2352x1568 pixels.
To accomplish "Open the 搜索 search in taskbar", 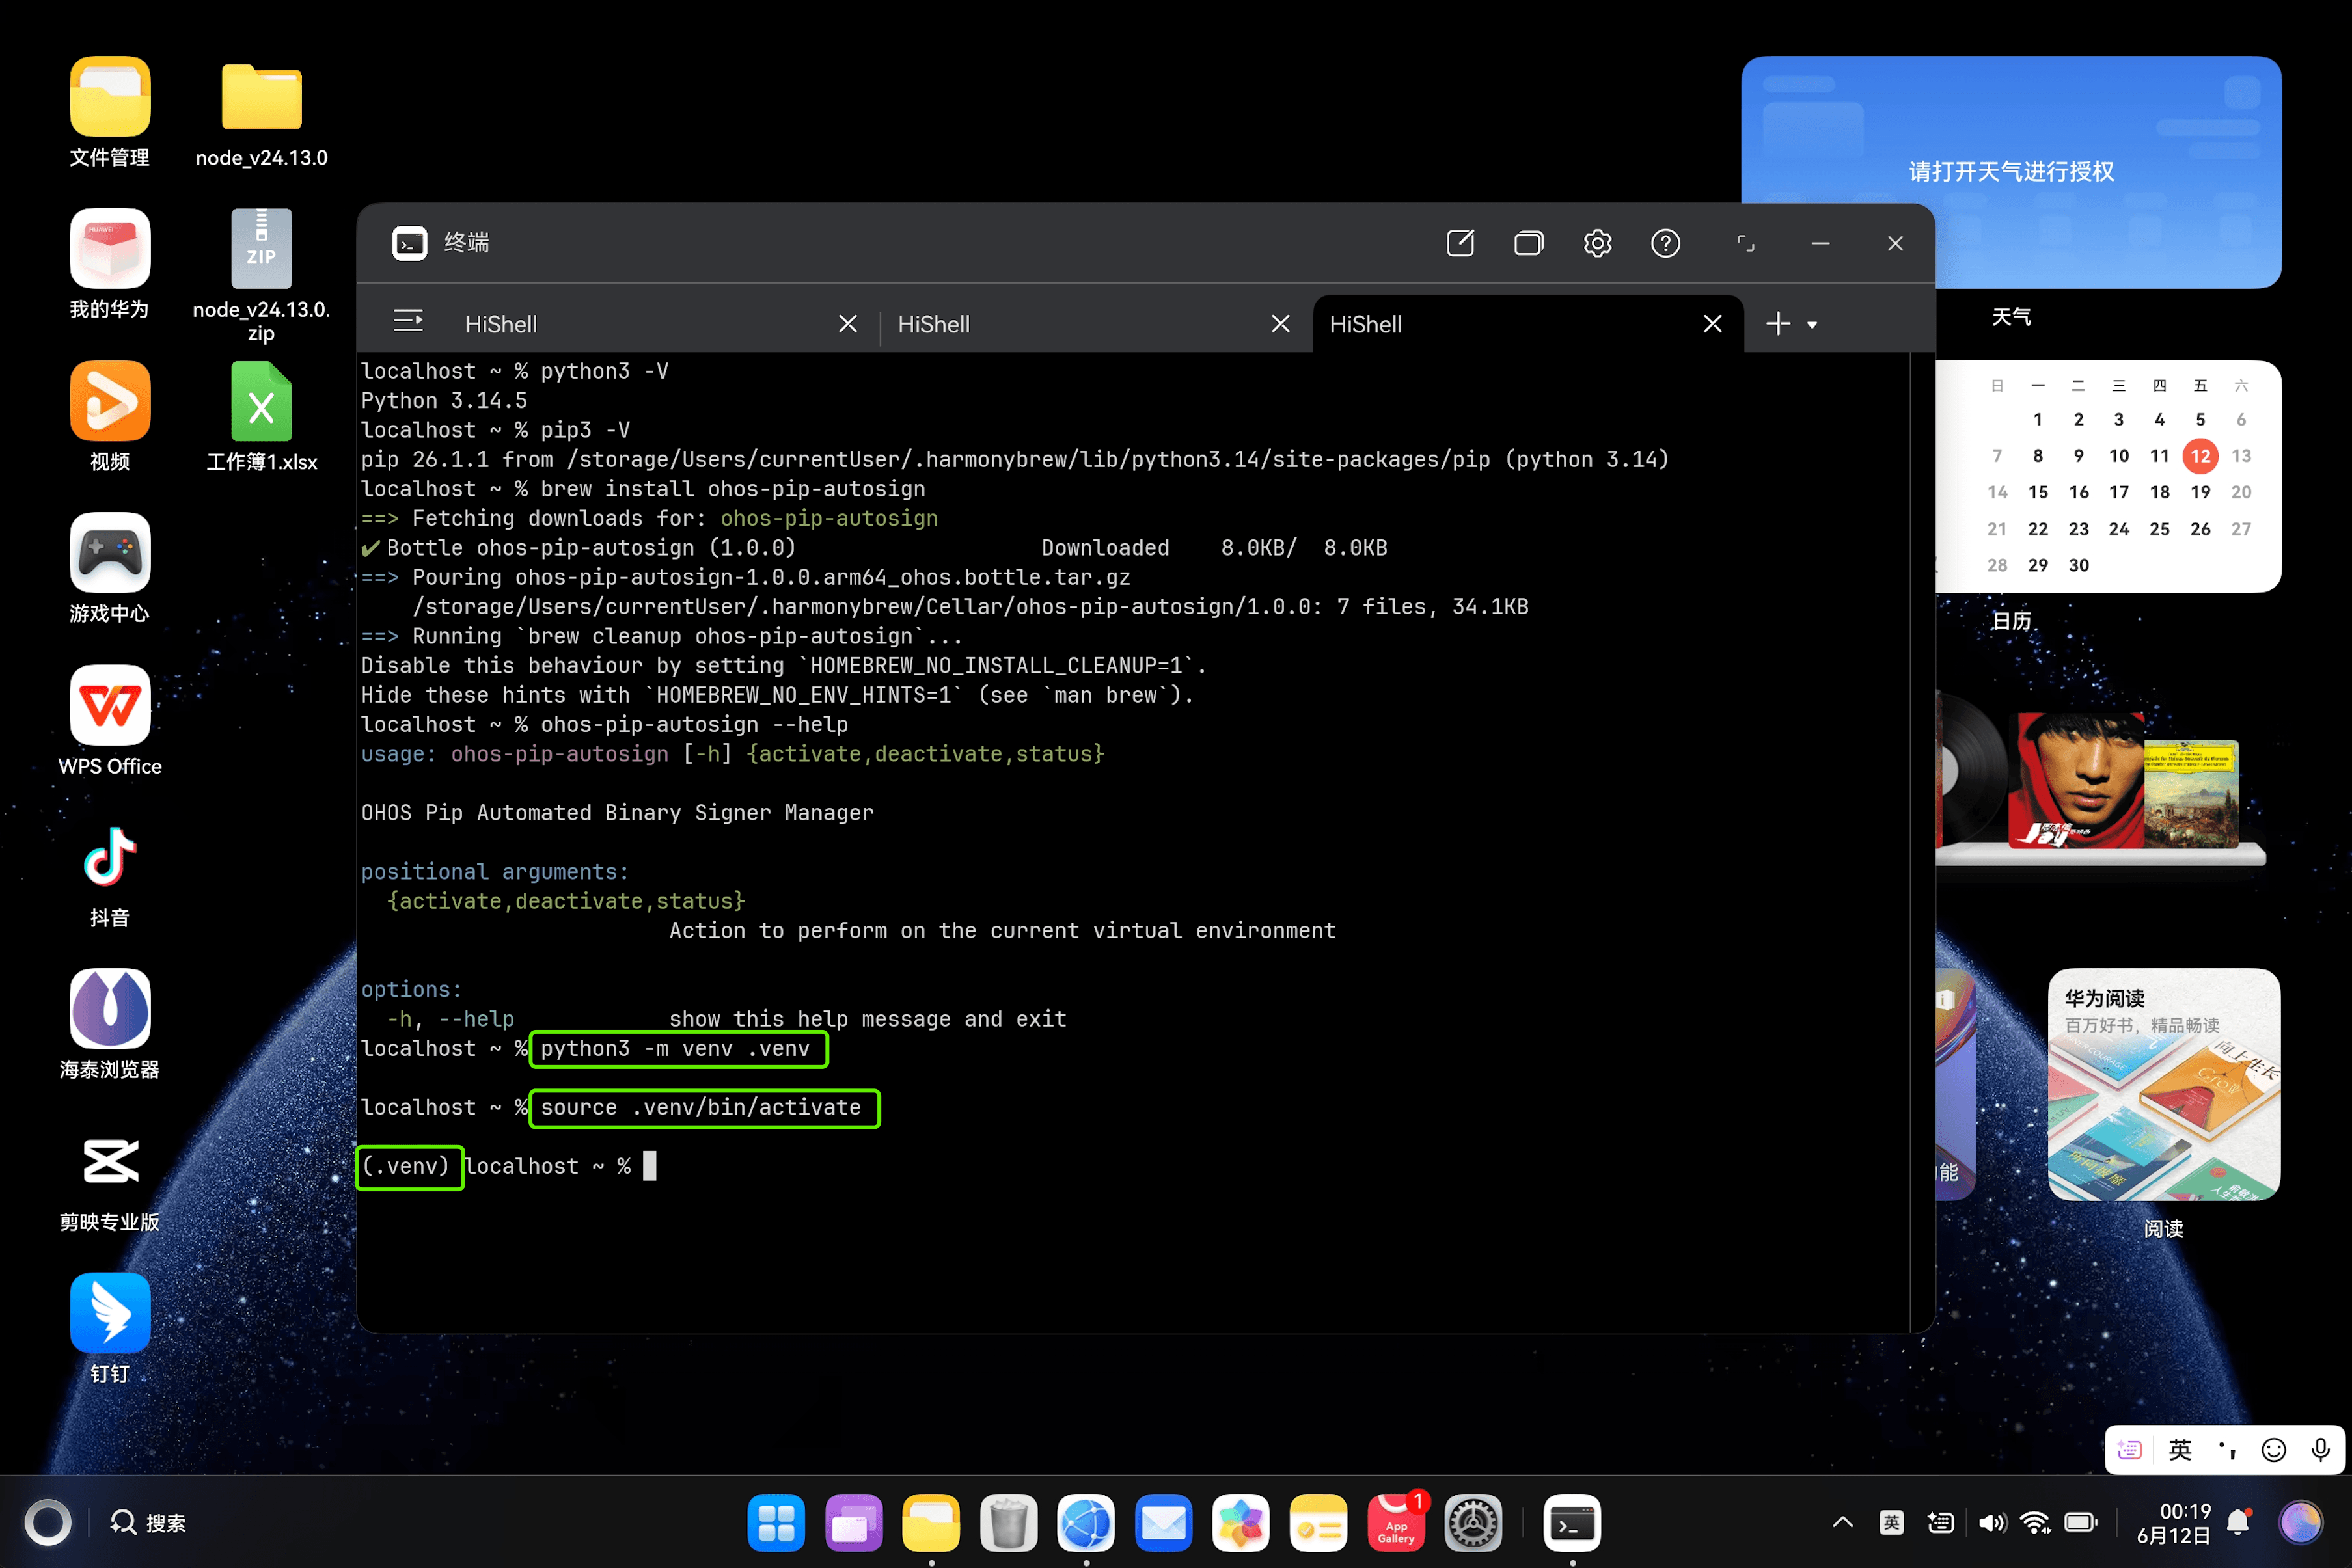I will click(148, 1522).
